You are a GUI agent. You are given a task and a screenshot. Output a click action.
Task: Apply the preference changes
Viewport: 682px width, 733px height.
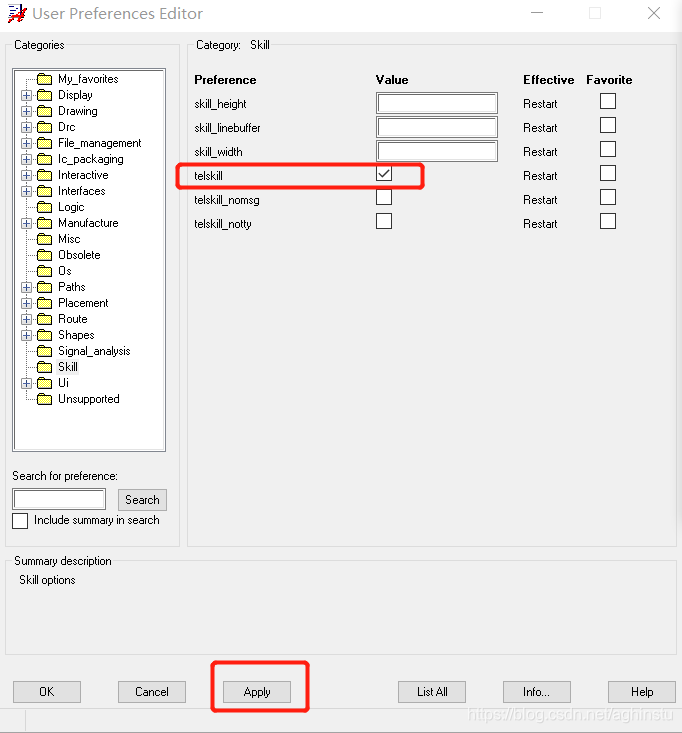tap(257, 692)
